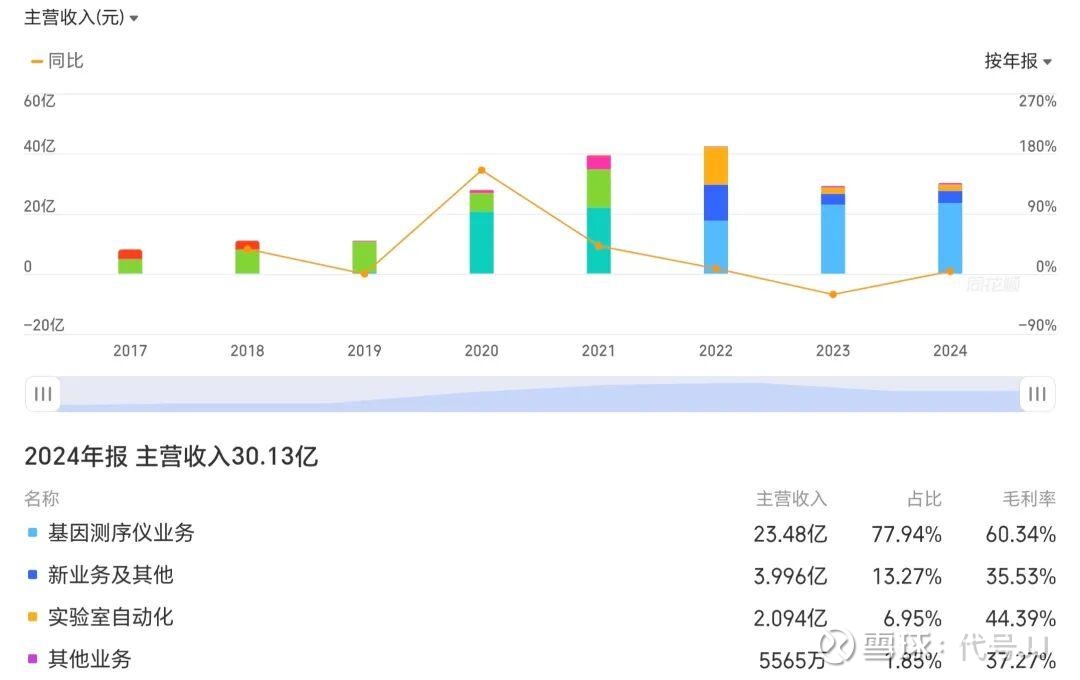Click the purple 其他业务 color marker
The width and height of the screenshot is (1080, 680).
(x=33, y=660)
